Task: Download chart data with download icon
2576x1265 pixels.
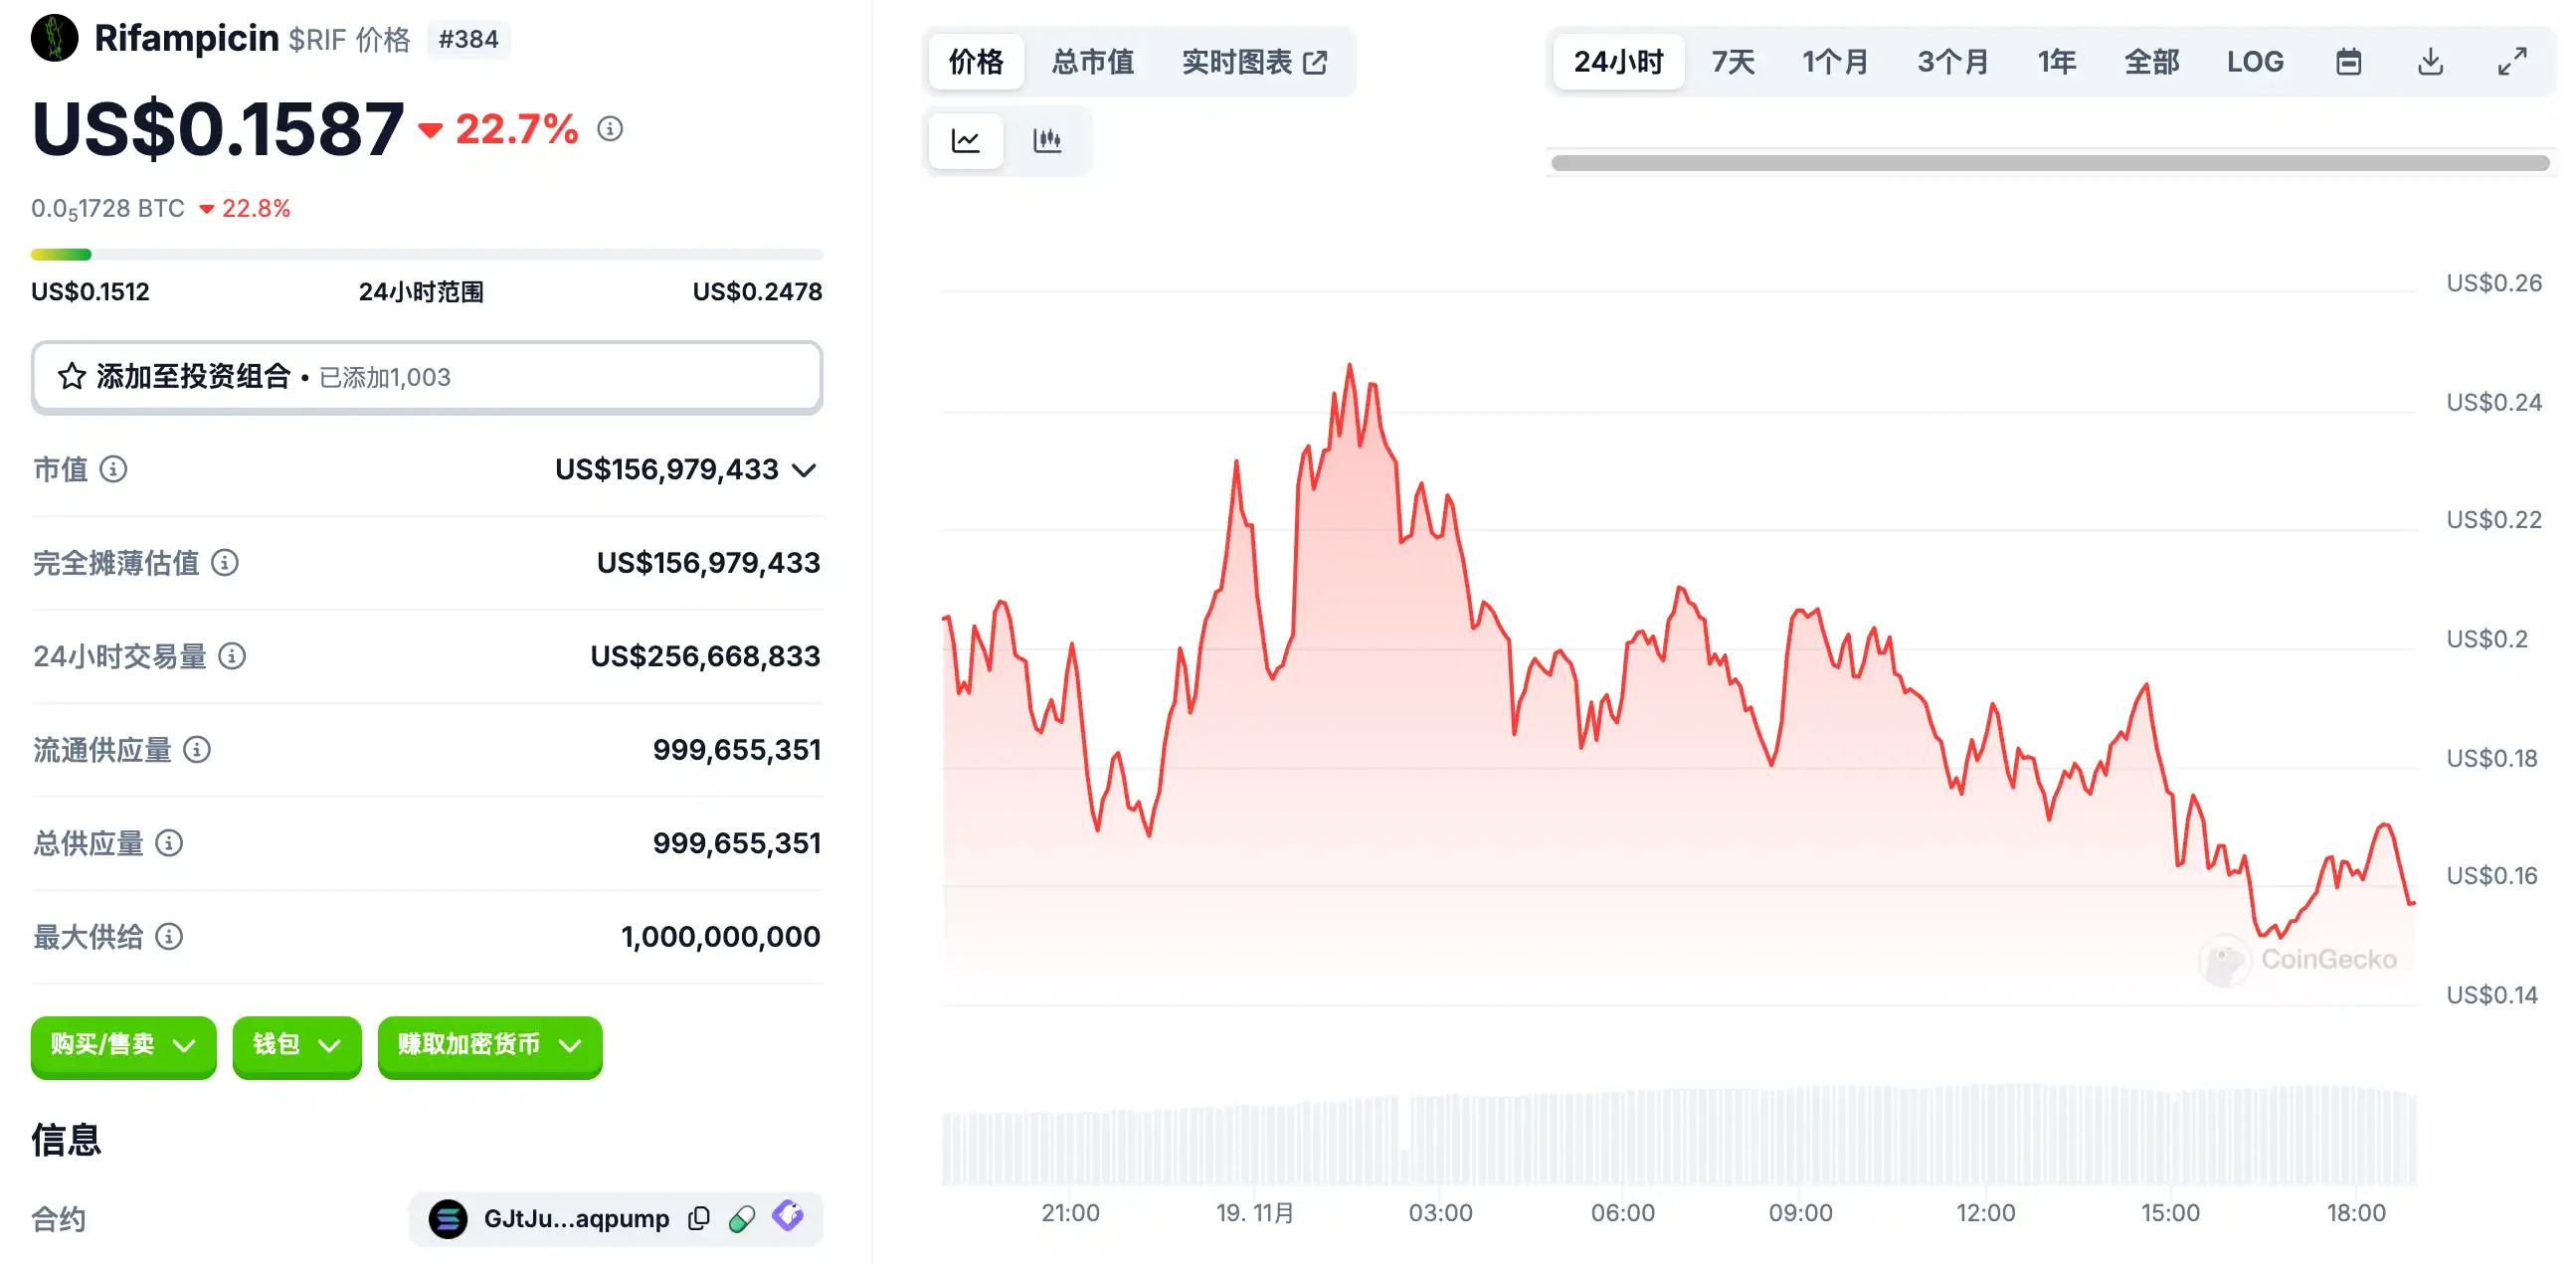Action: coord(2430,62)
